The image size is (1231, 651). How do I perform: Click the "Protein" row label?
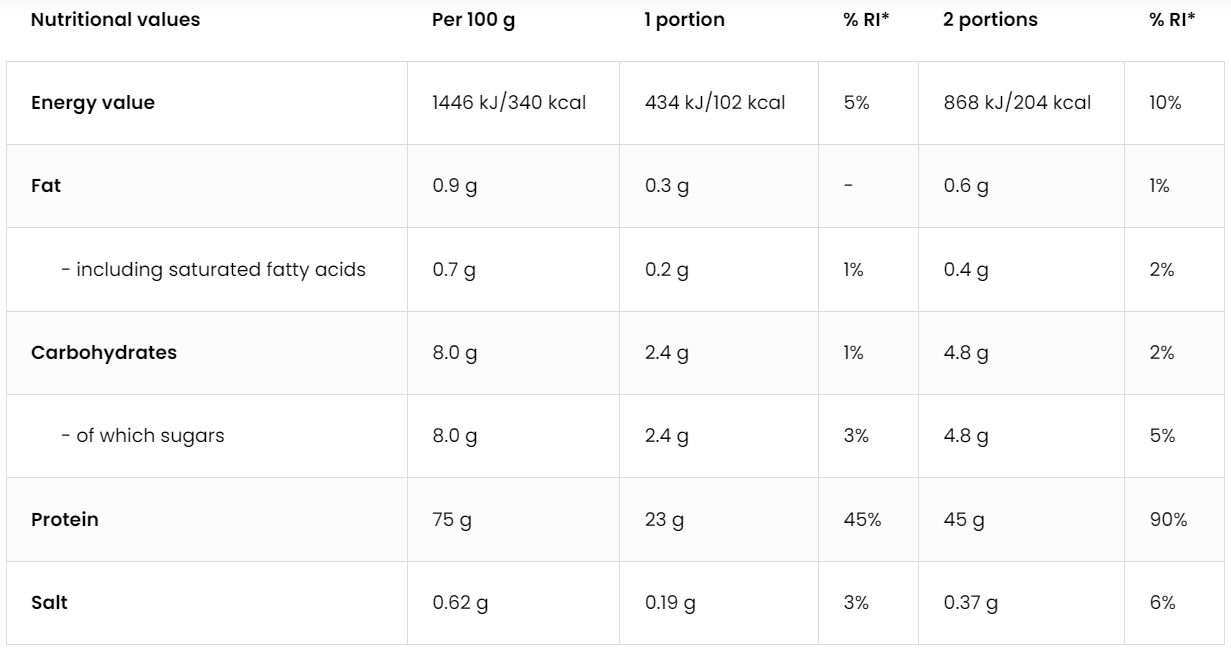pos(65,520)
